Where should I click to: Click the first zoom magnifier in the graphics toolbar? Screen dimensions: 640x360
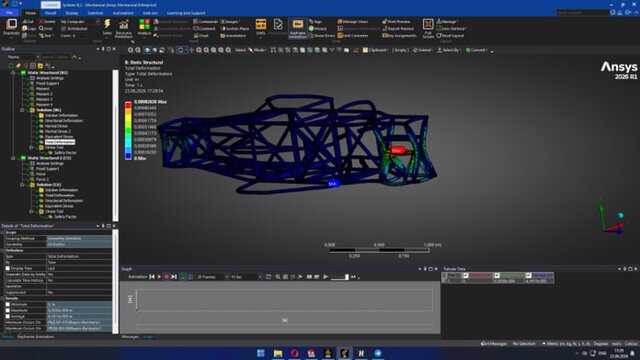pos(131,50)
